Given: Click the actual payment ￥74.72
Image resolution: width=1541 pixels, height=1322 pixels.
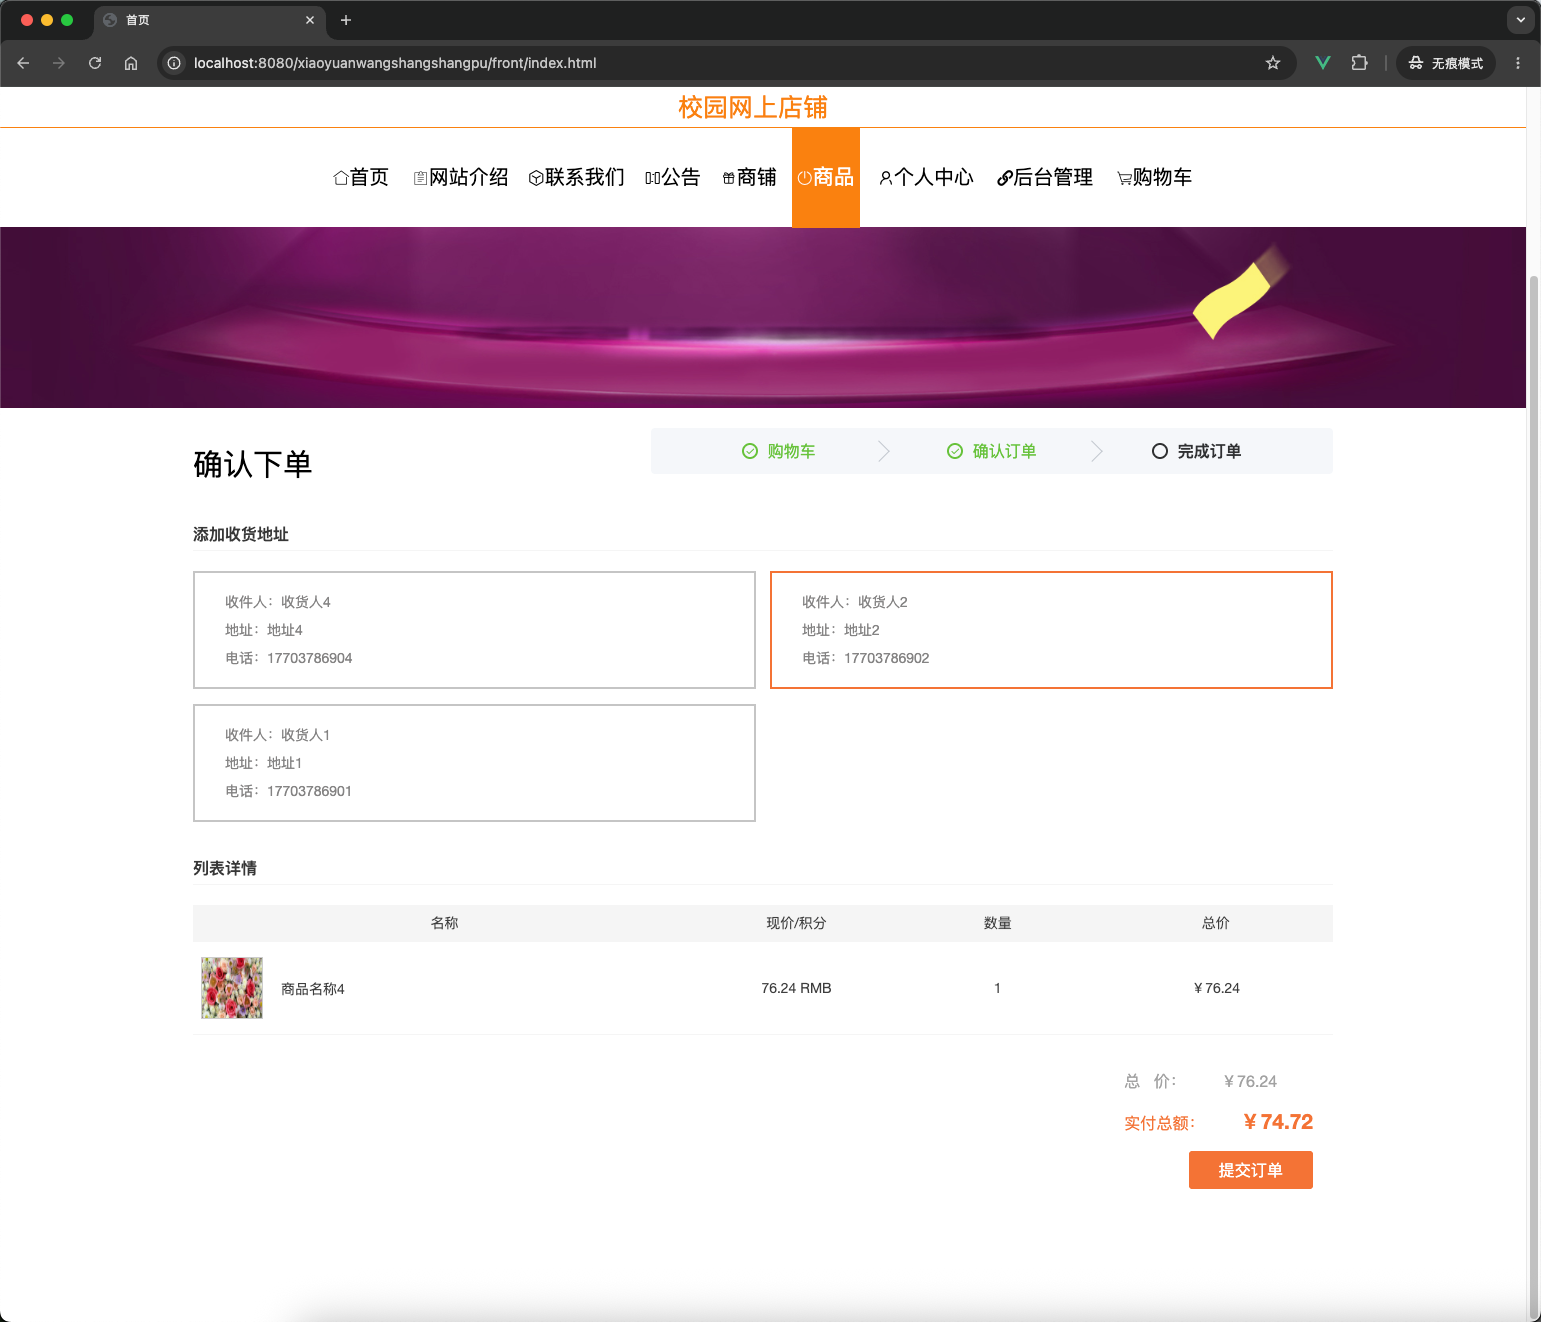Looking at the screenshot, I should click(1278, 1122).
